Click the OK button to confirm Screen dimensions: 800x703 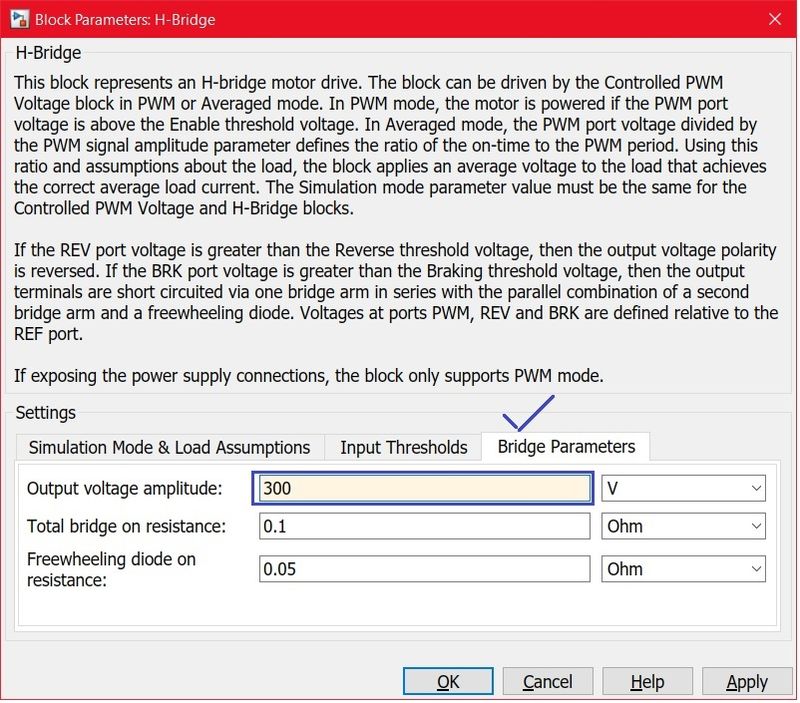448,681
